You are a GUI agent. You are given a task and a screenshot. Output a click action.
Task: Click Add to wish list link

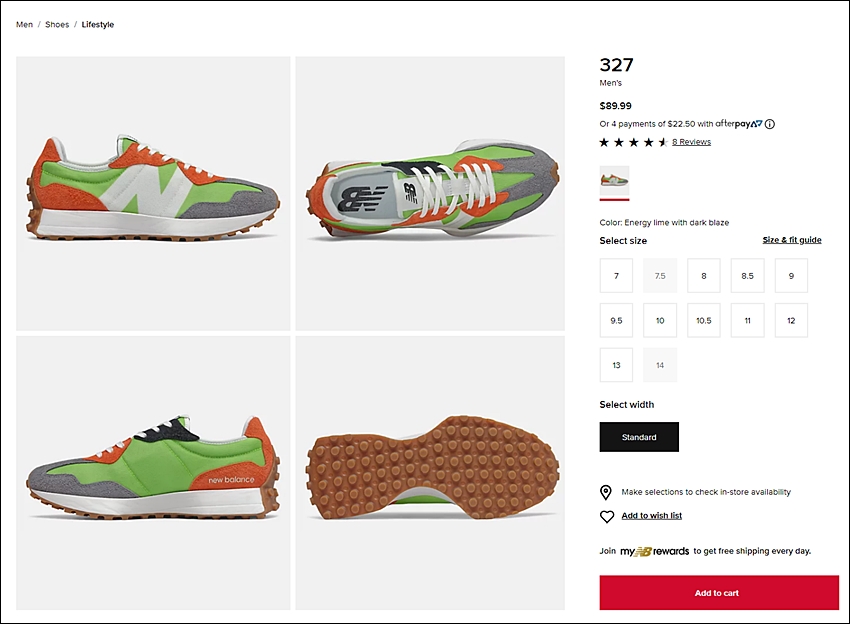[651, 516]
